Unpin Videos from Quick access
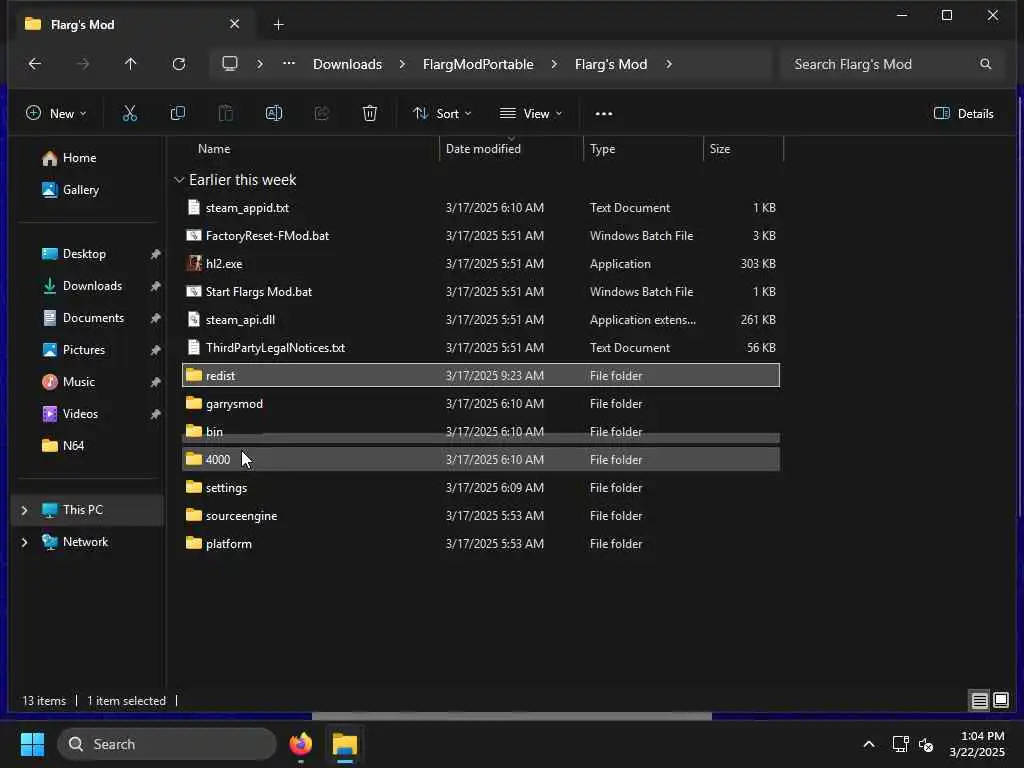1024x768 pixels. click(x=155, y=414)
